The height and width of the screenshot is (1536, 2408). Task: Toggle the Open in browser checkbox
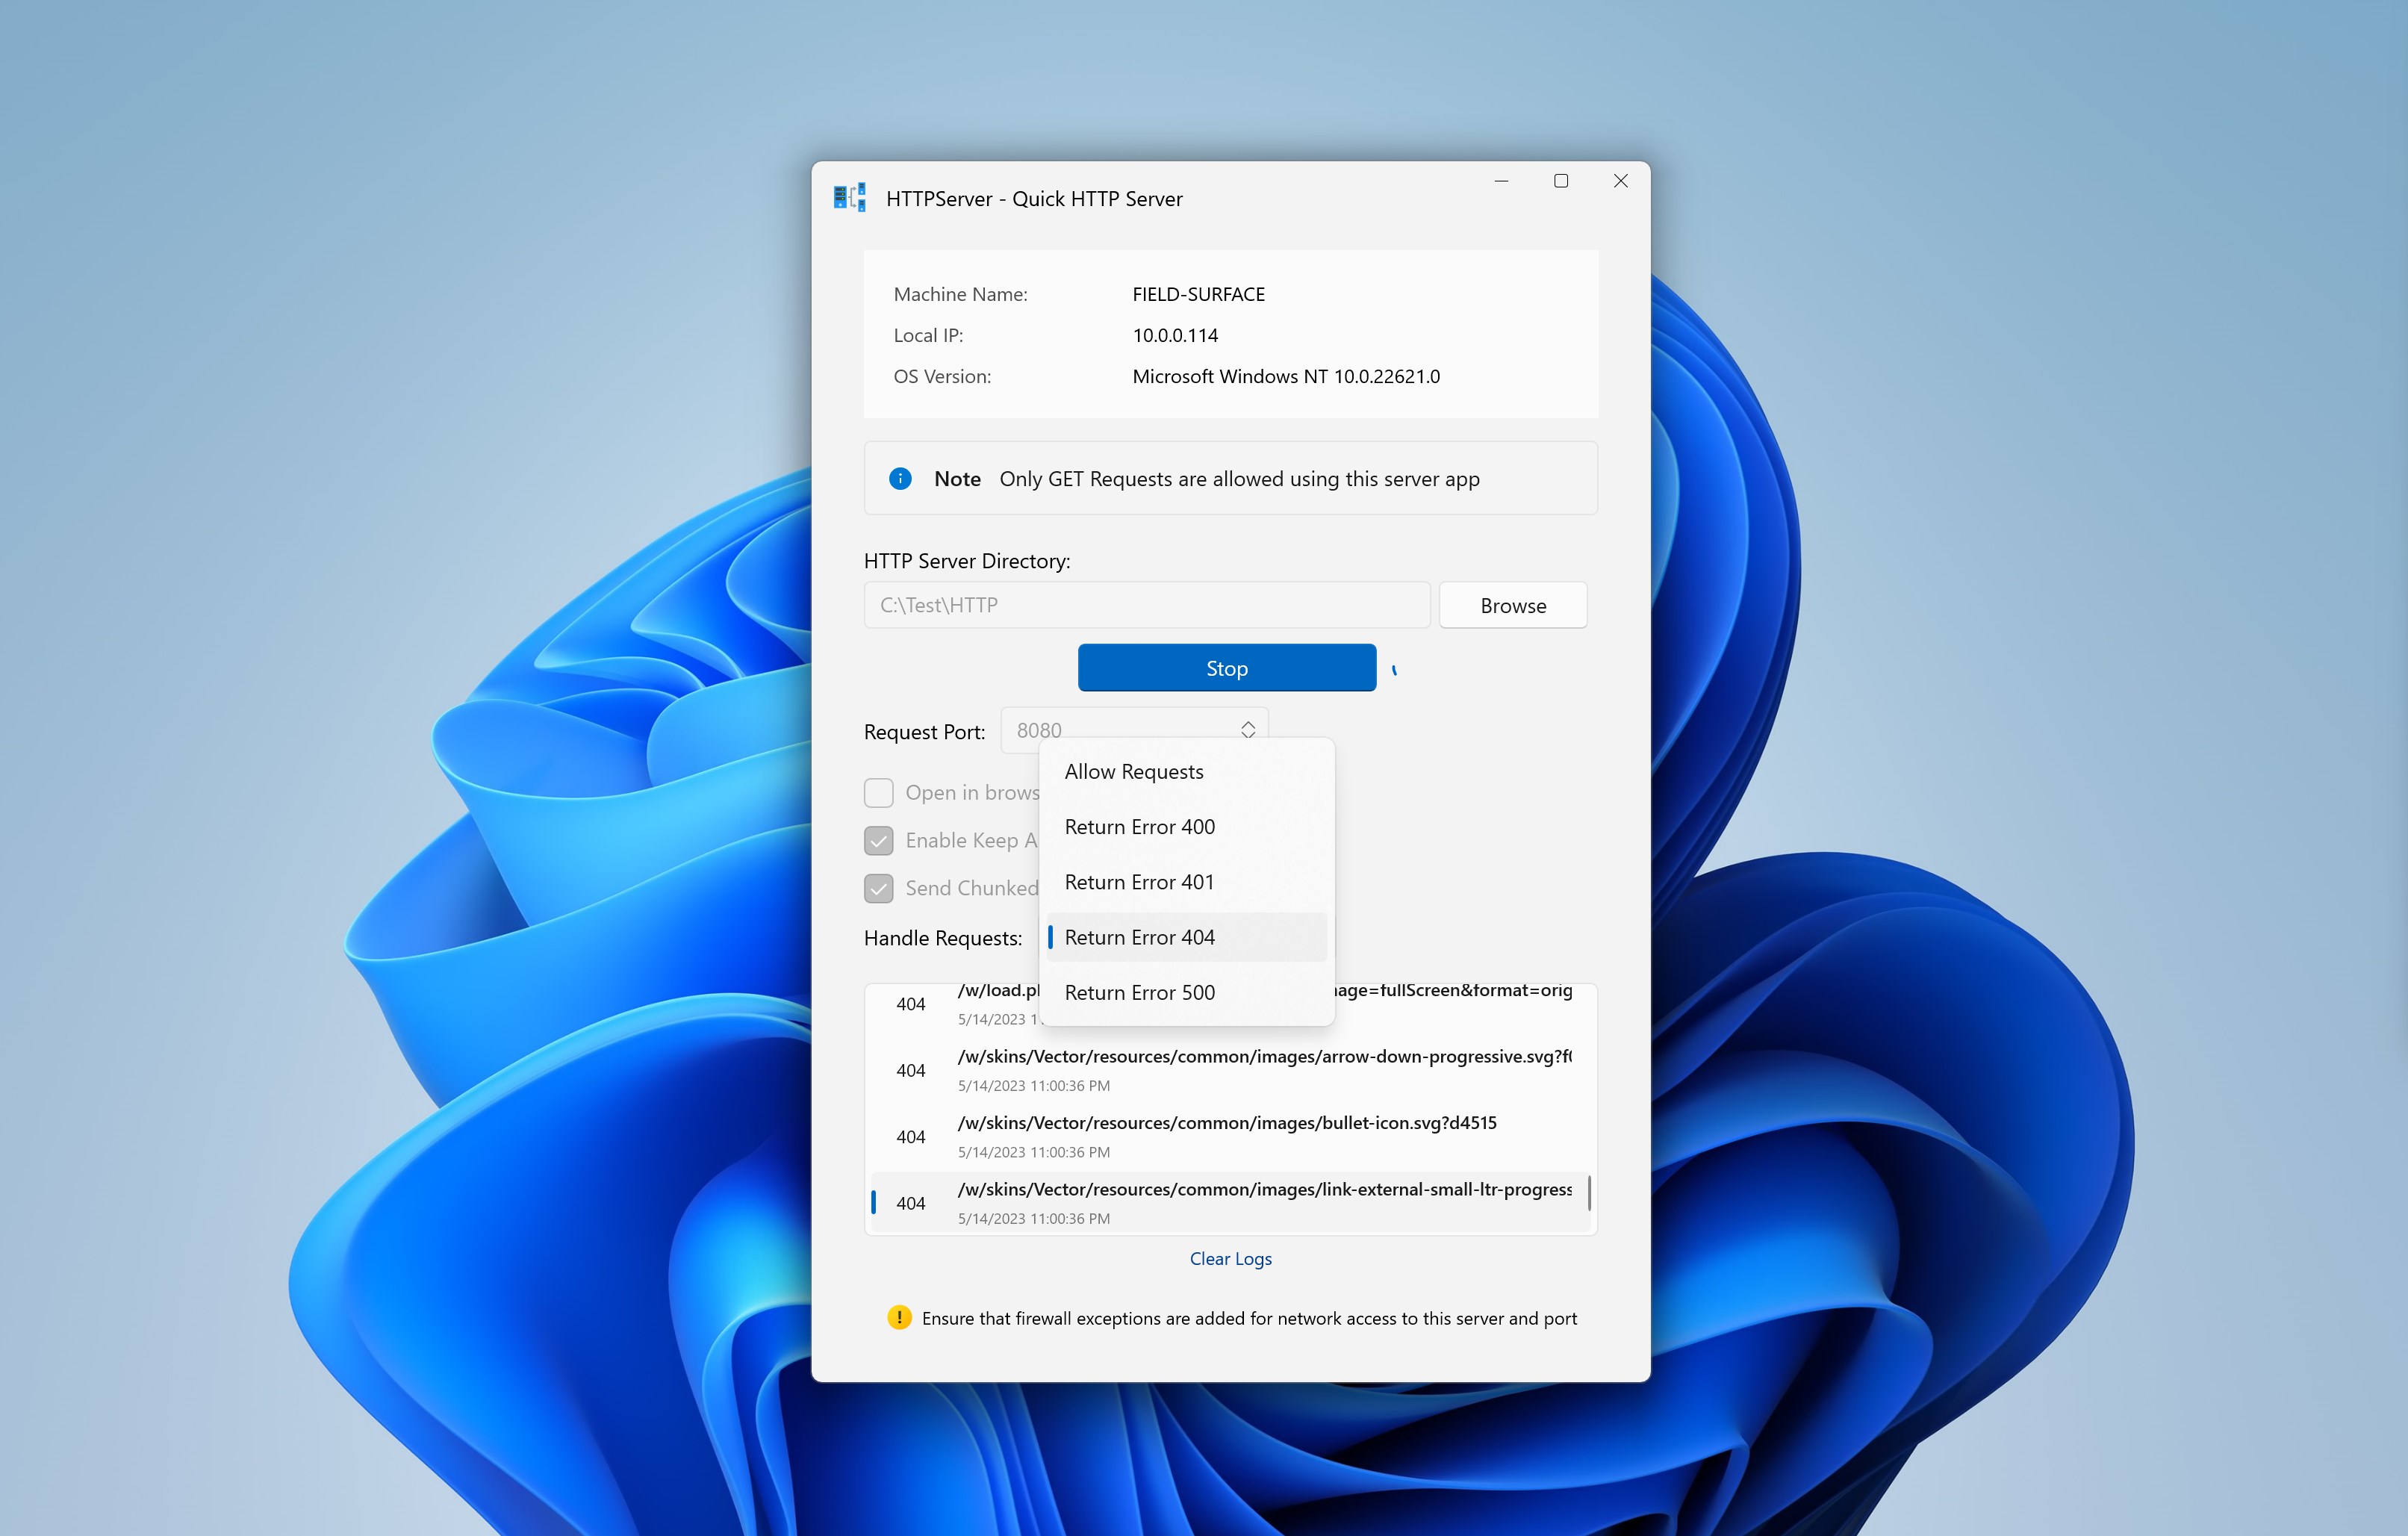click(878, 793)
